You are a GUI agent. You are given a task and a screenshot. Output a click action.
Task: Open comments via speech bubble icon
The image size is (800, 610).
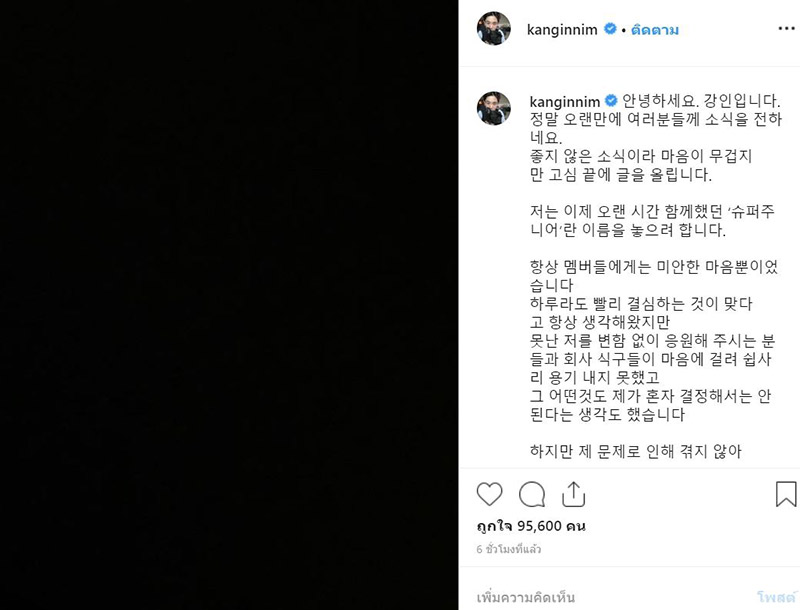pyautogui.click(x=532, y=494)
